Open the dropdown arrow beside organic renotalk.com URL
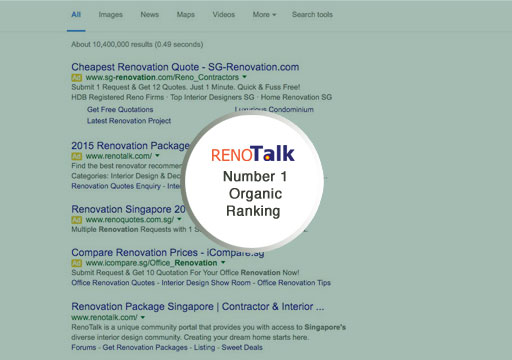512x360 pixels. tap(143, 317)
